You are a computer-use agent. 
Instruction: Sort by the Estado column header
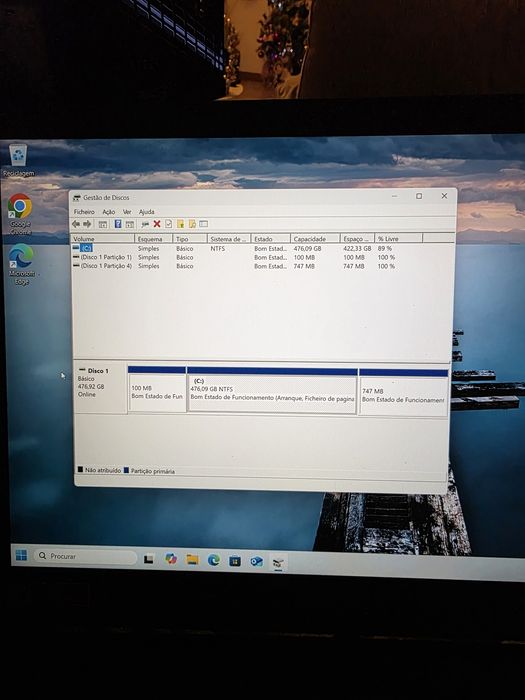[271, 239]
